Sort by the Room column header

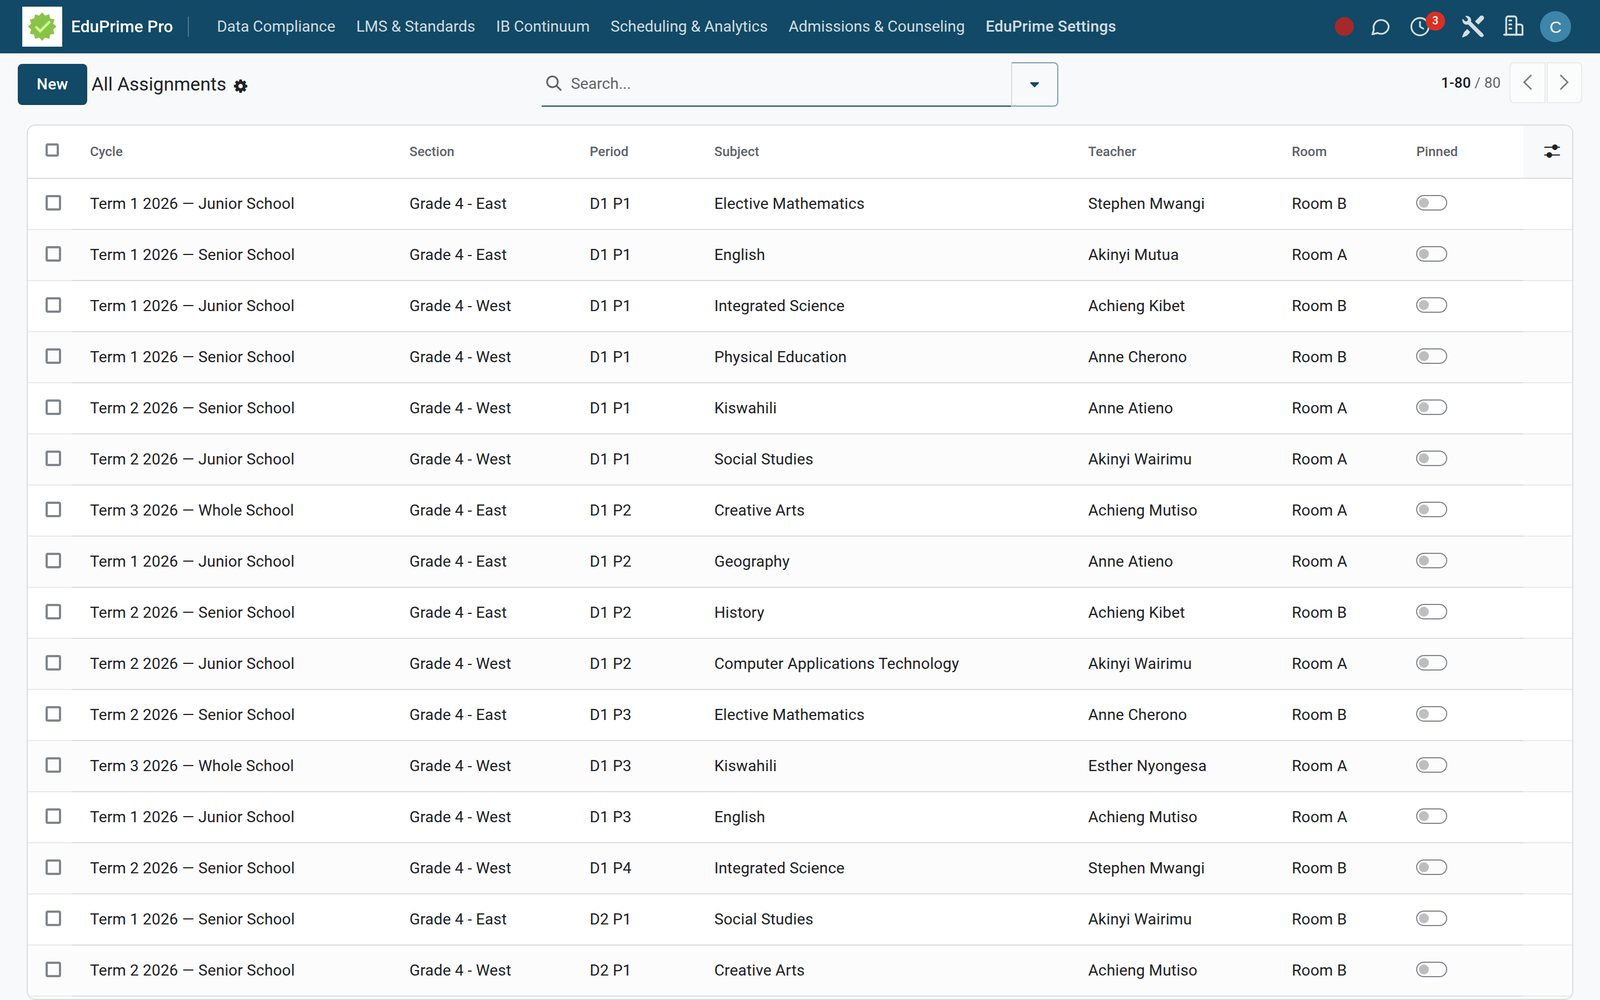(1309, 152)
